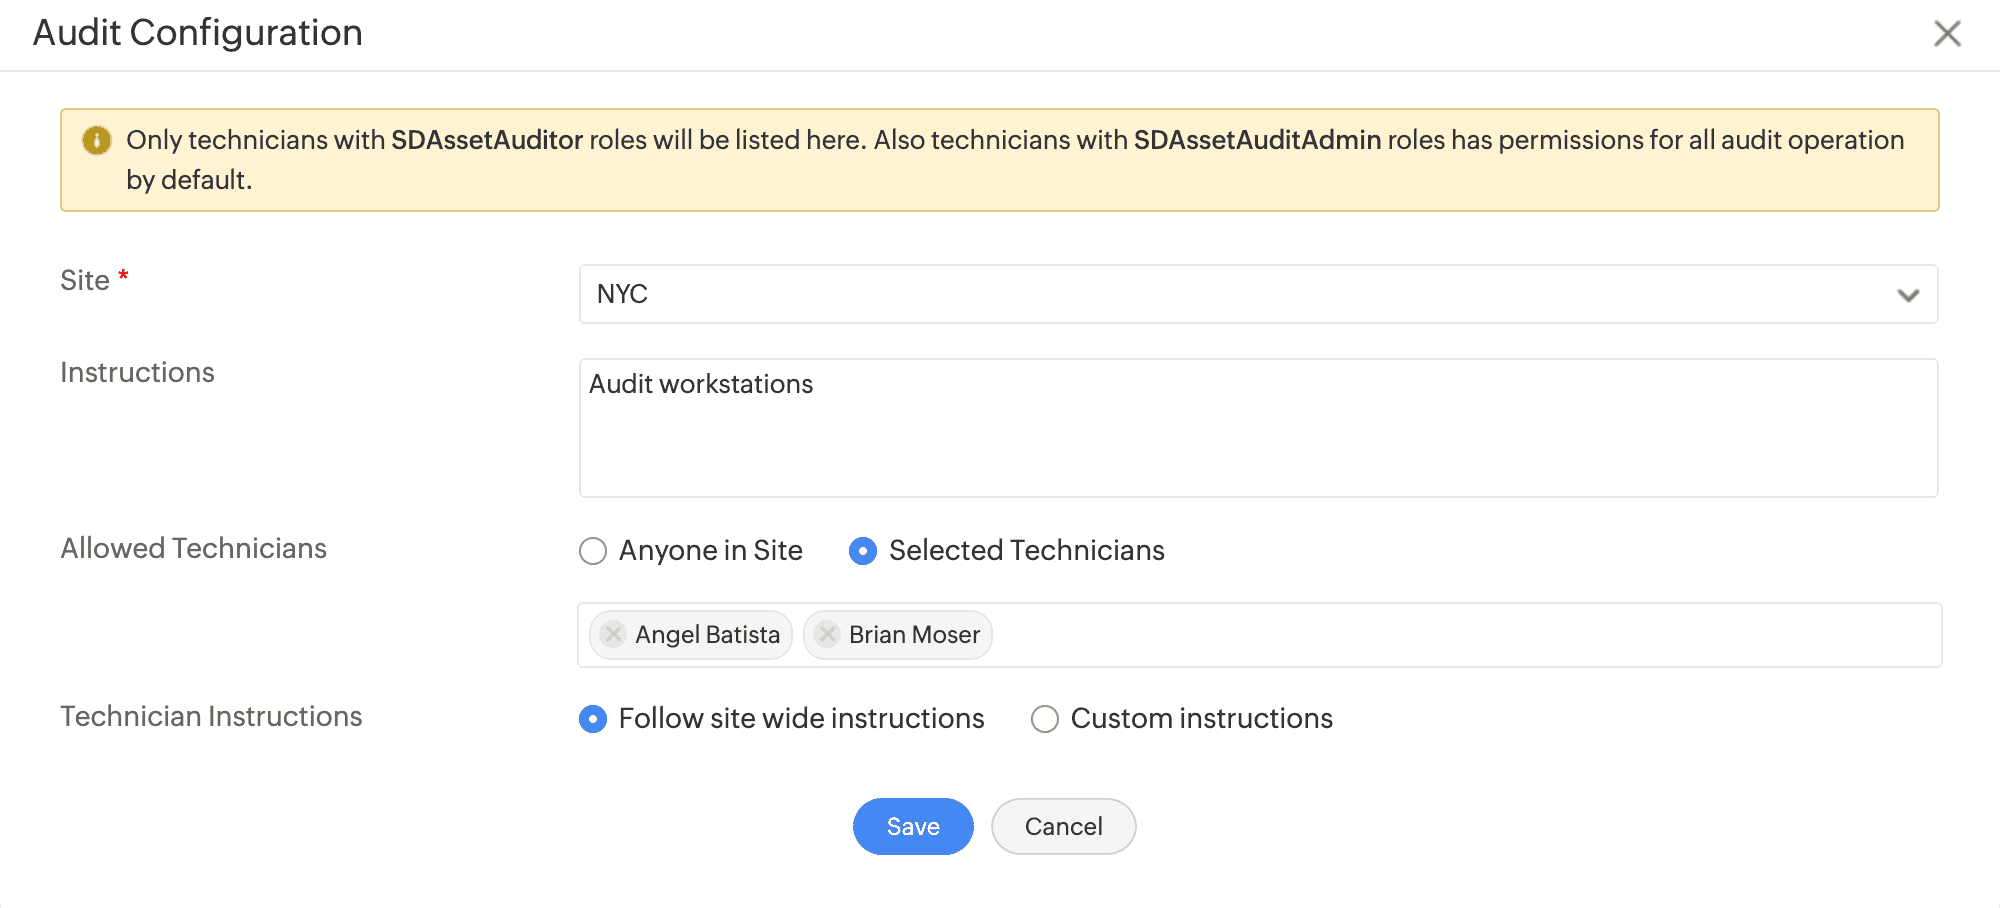Click the Allowed Technicians field label
The height and width of the screenshot is (908, 2000).
tap(194, 548)
